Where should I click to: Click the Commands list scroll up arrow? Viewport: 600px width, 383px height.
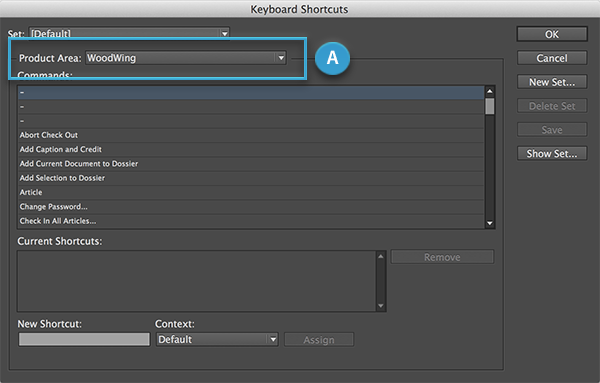tap(489, 91)
